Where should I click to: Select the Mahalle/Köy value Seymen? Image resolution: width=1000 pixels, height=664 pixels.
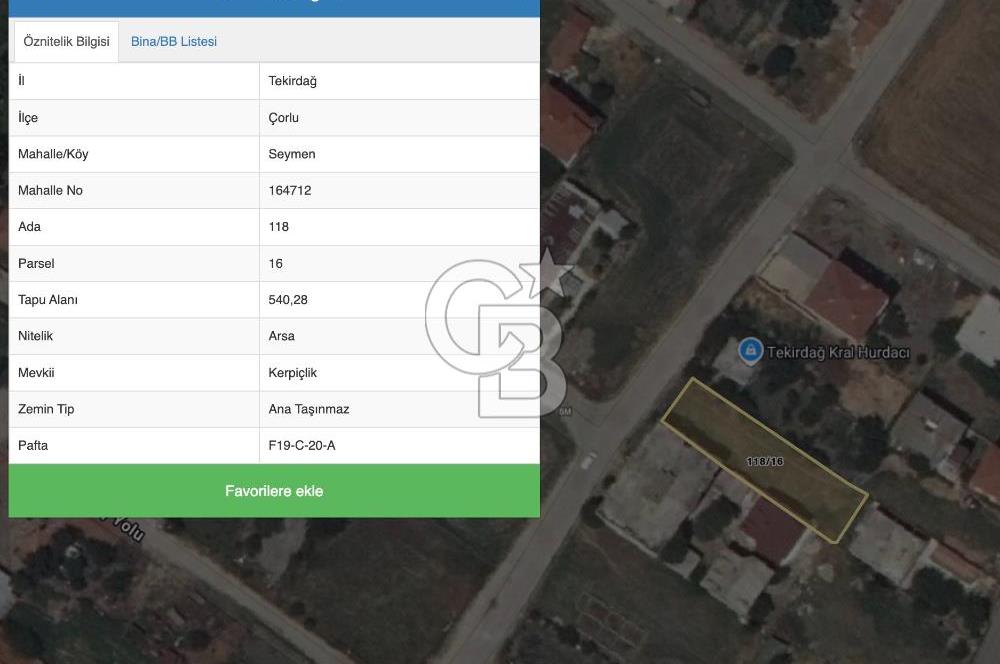click(x=292, y=154)
